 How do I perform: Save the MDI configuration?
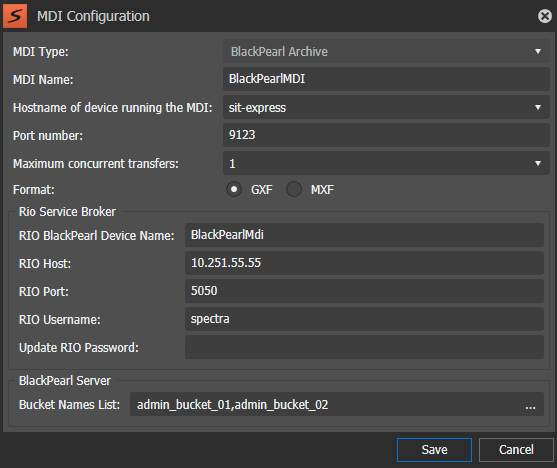coord(434,450)
